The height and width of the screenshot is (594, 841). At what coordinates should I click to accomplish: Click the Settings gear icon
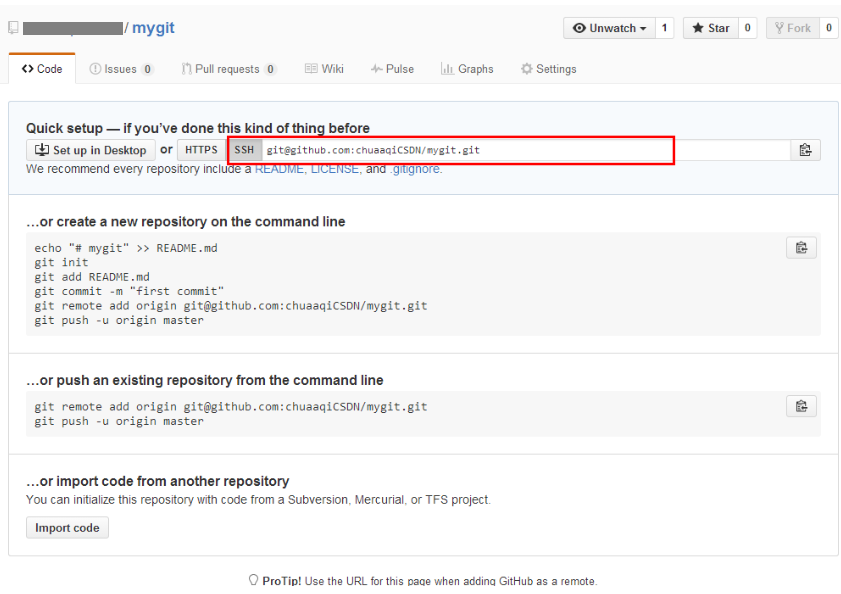pos(527,69)
